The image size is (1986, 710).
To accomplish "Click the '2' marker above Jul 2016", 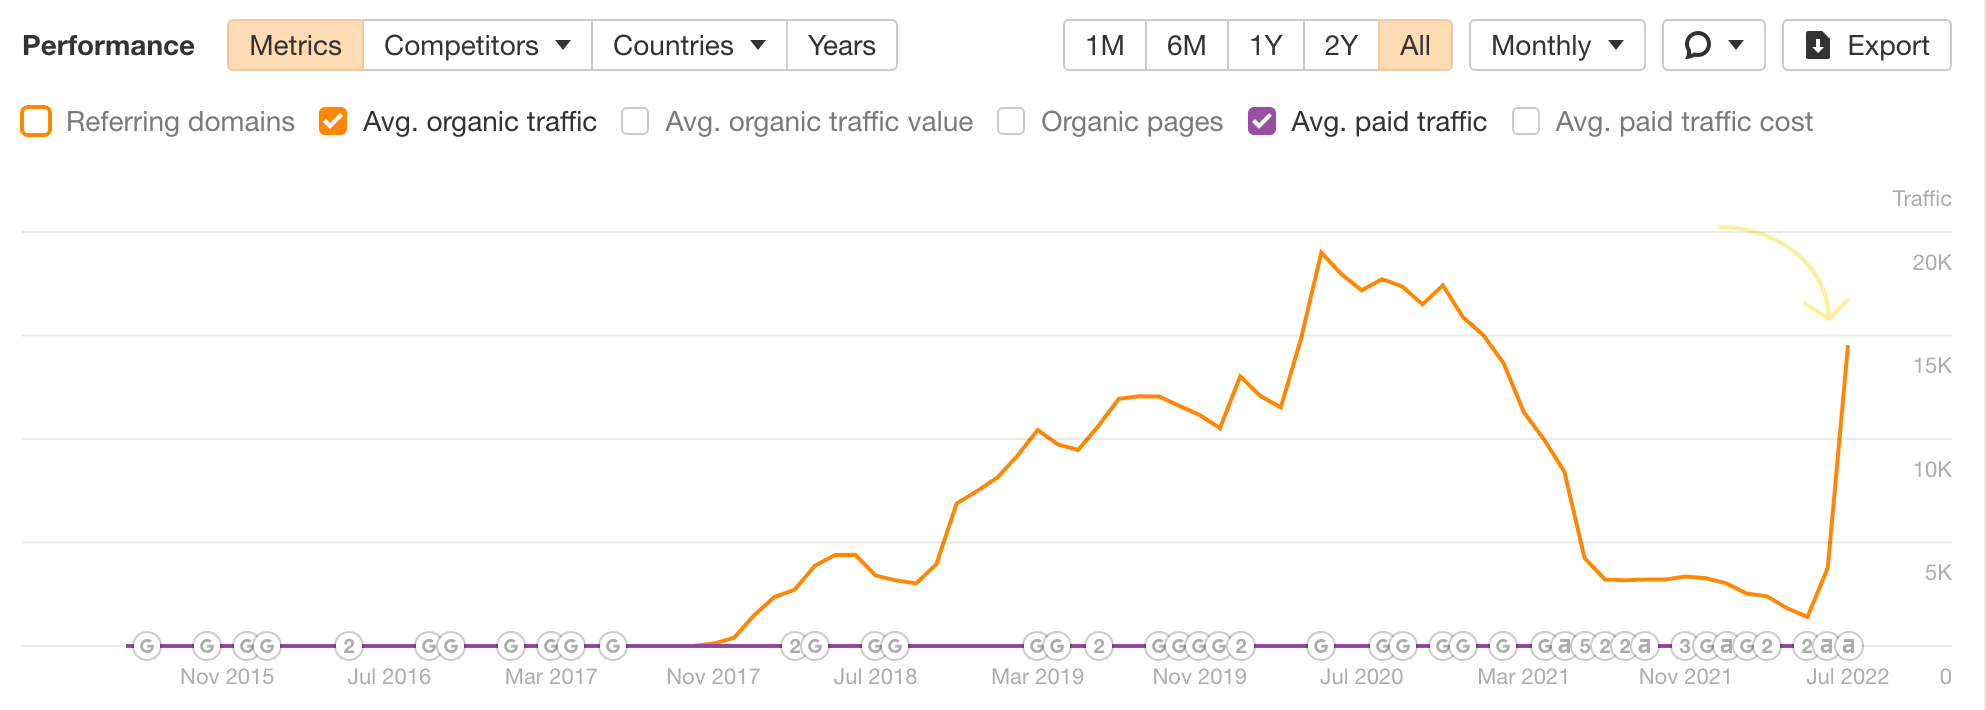I will pos(349,646).
